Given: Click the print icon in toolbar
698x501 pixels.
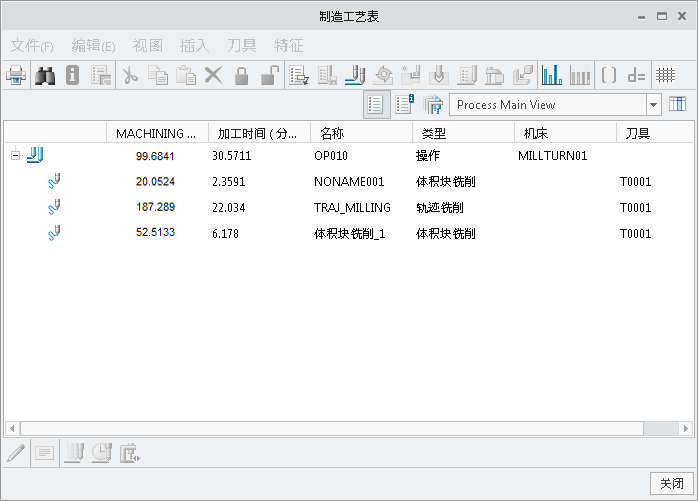Looking at the screenshot, I should [x=16, y=75].
